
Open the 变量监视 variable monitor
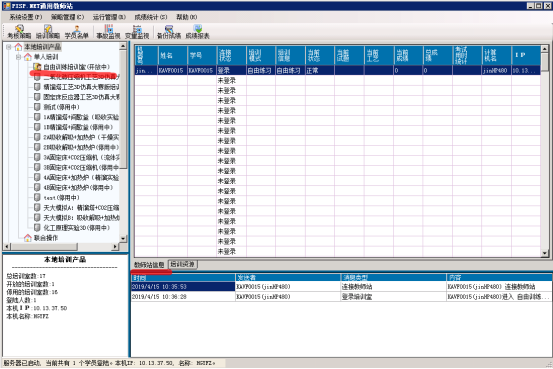[137, 32]
